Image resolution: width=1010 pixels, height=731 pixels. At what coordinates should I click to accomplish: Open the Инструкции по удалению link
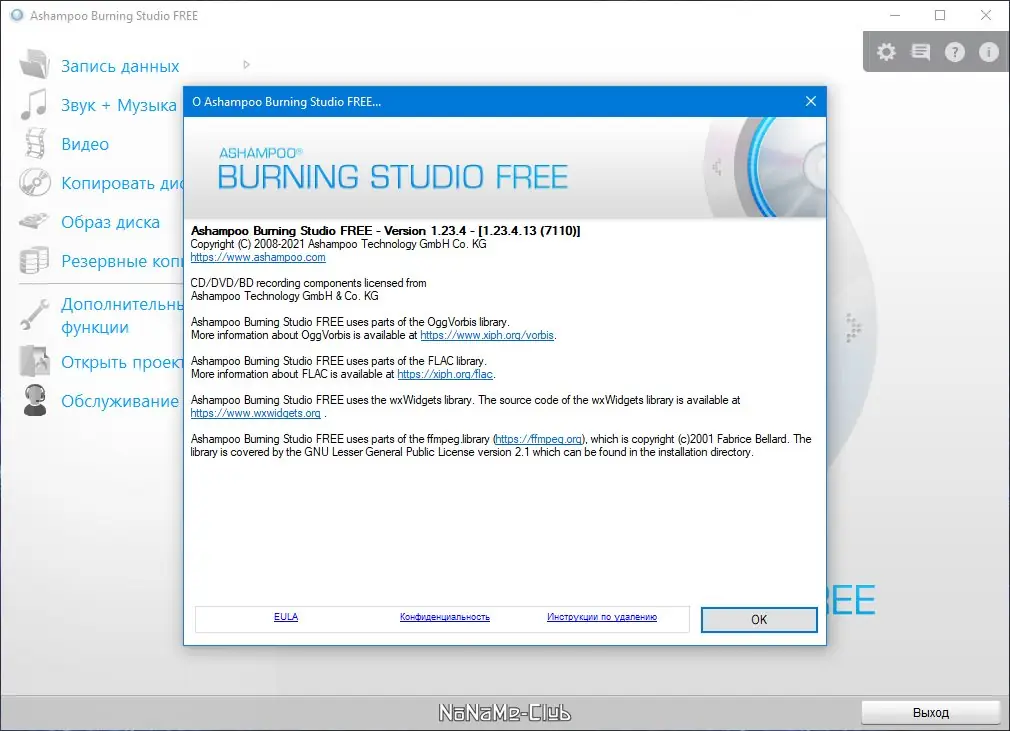click(602, 616)
